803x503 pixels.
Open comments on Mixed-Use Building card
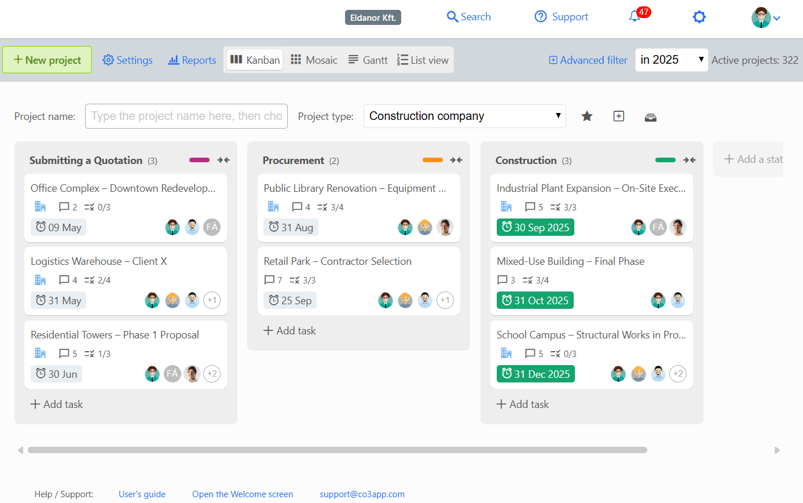click(x=506, y=280)
